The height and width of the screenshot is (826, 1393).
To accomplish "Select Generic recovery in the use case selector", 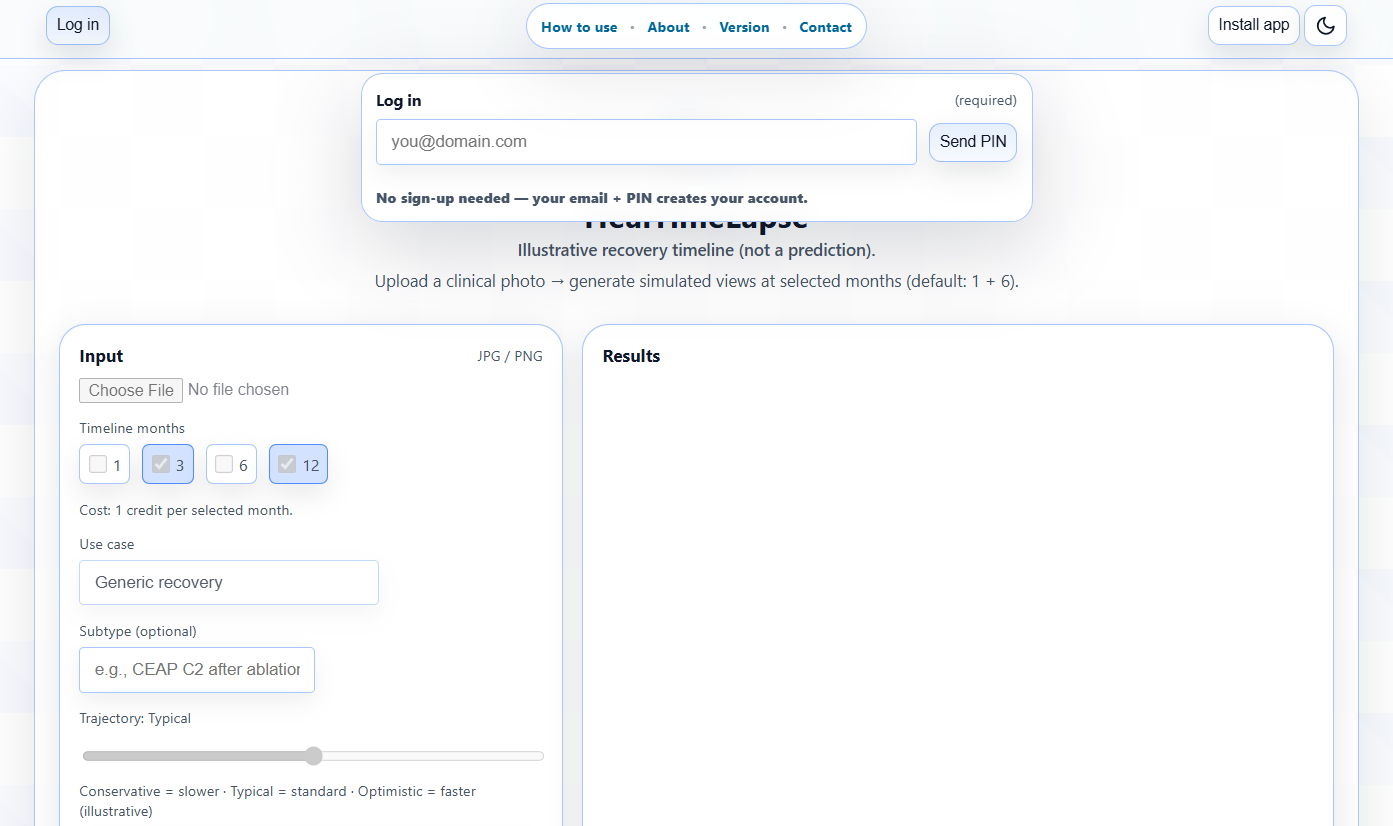I will point(228,582).
